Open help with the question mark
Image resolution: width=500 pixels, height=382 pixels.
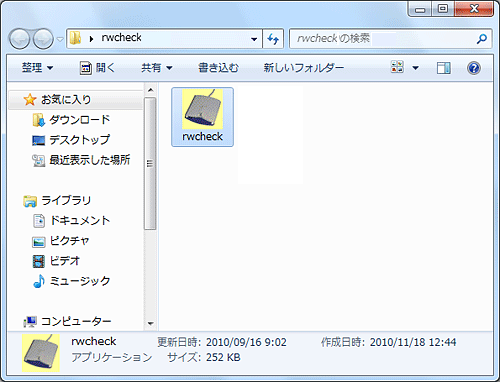coord(474,68)
